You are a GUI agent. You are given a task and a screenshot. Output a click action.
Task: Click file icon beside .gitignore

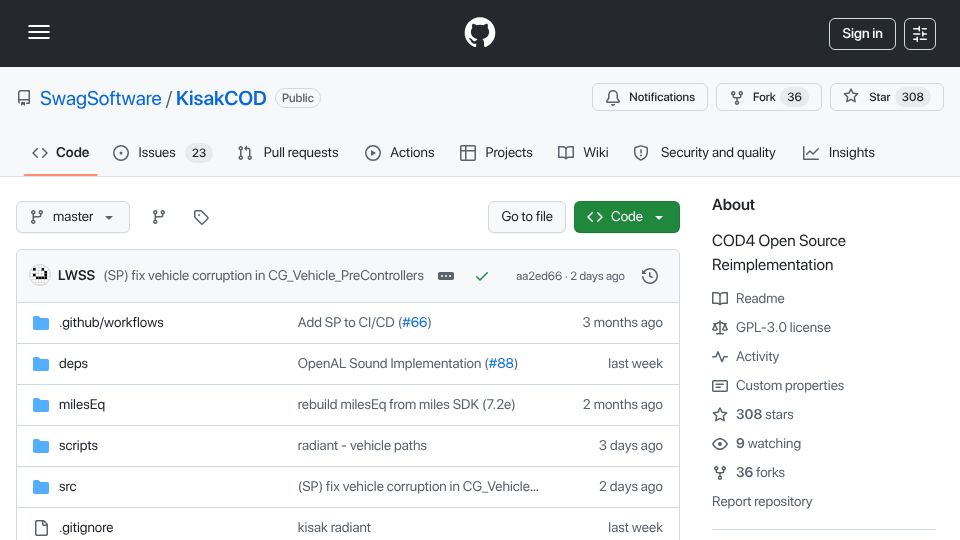click(41, 528)
